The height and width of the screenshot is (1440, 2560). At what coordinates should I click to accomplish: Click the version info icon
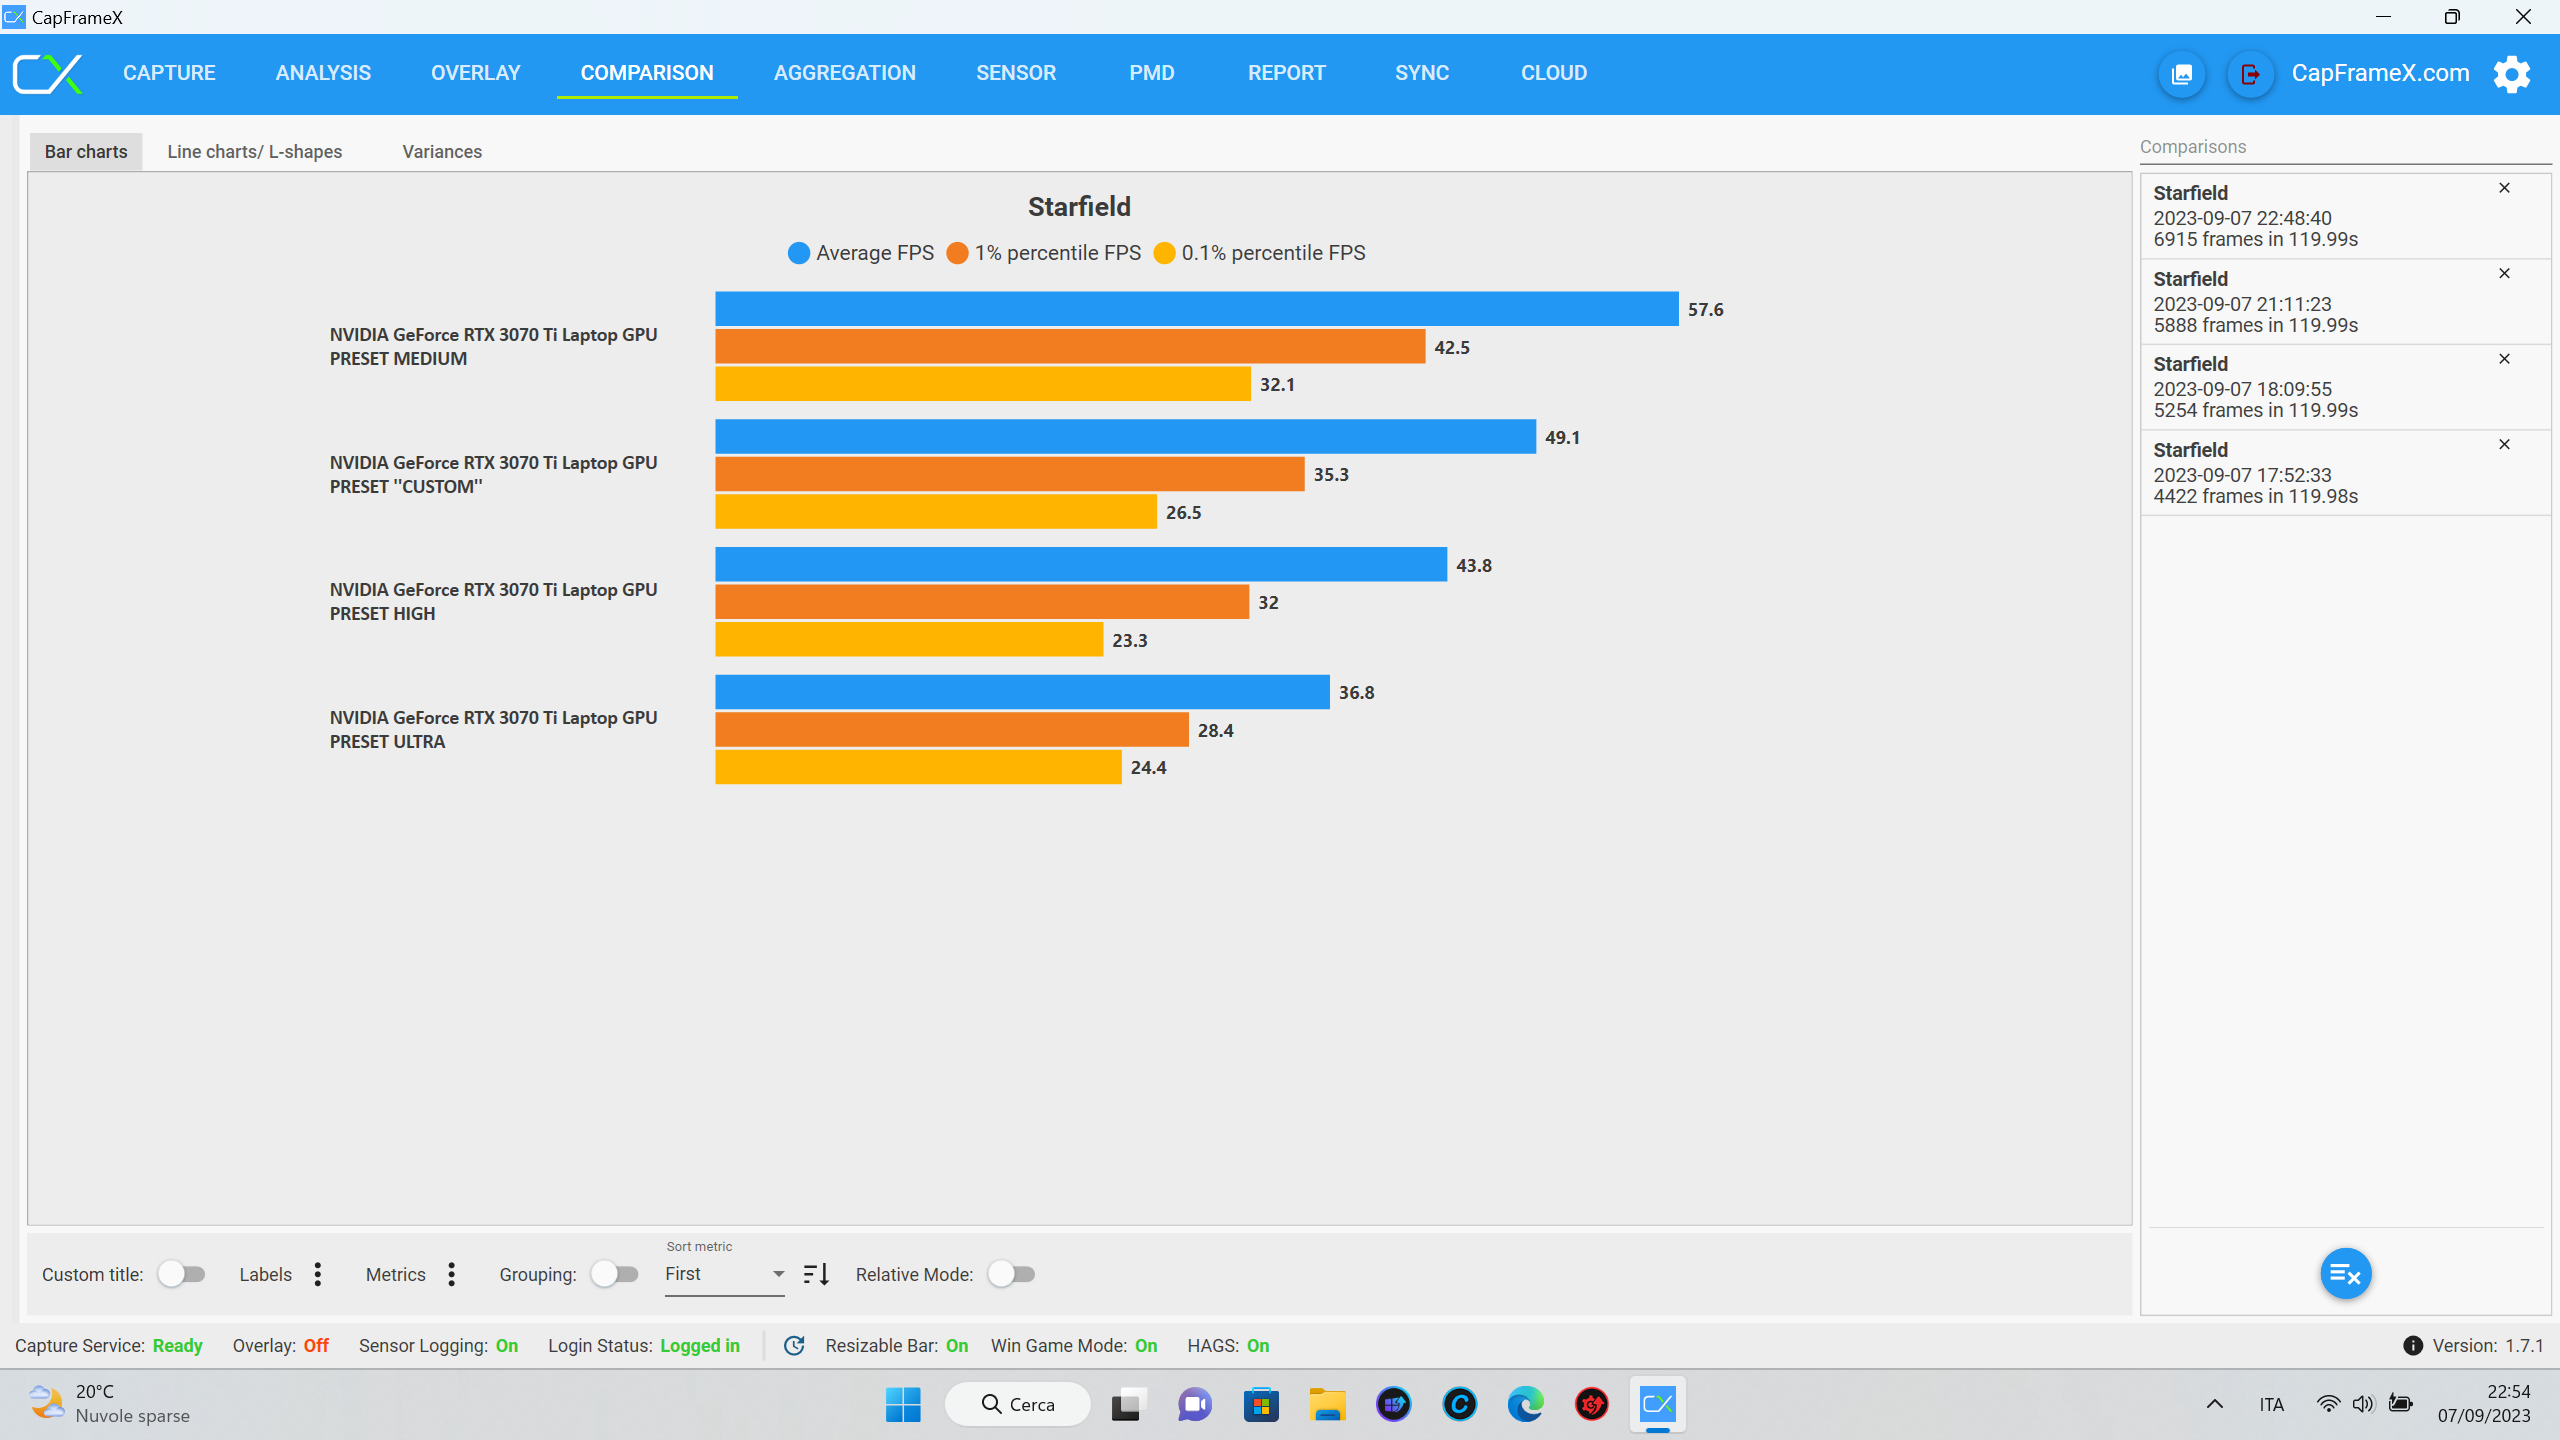[2413, 1346]
